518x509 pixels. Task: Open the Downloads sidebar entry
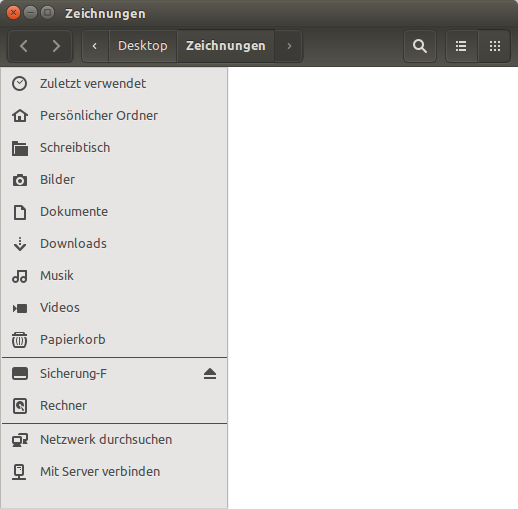point(115,244)
